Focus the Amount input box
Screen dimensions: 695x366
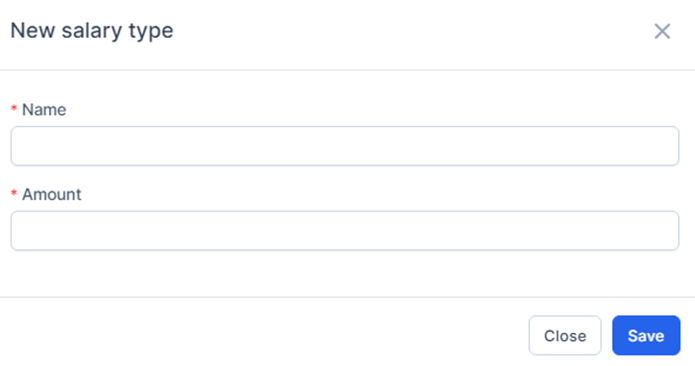[345, 231]
